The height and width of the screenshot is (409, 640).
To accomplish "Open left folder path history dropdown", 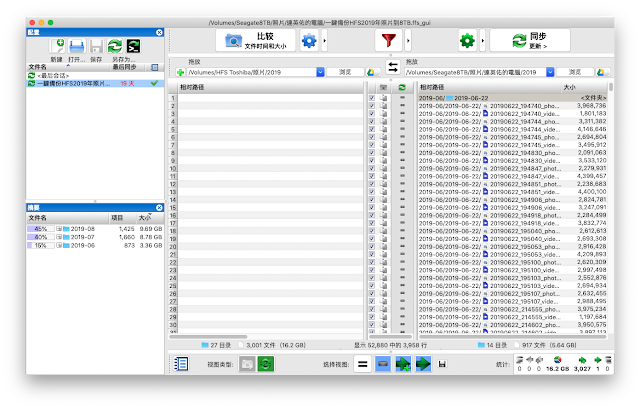I will click(x=320, y=72).
